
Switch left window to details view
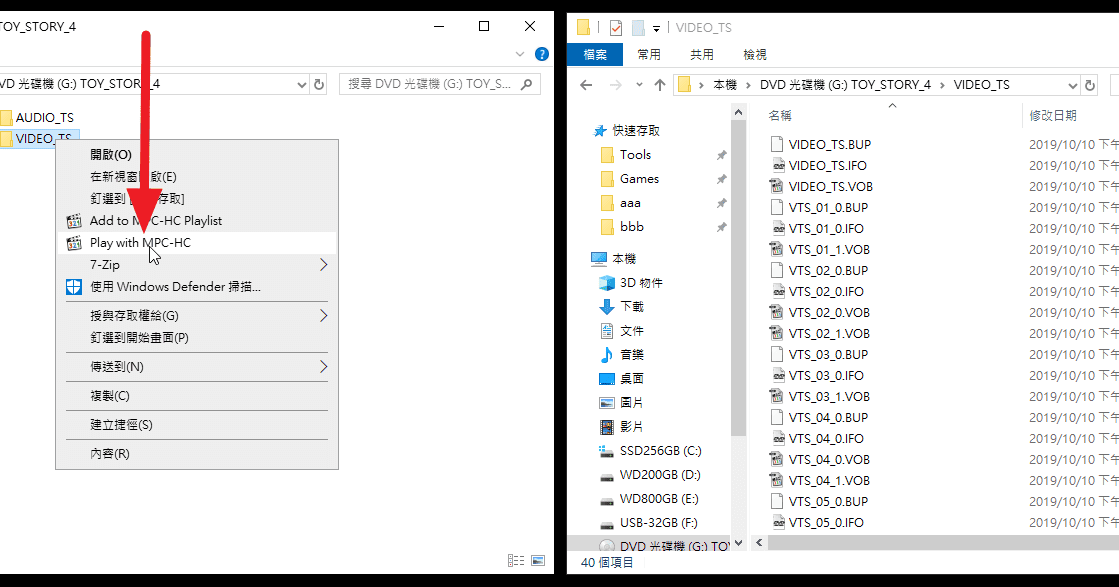click(x=515, y=561)
